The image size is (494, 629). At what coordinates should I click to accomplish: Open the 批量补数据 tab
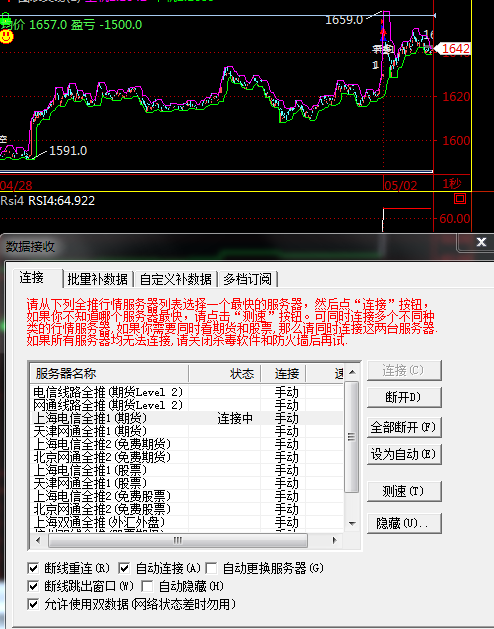pos(98,279)
